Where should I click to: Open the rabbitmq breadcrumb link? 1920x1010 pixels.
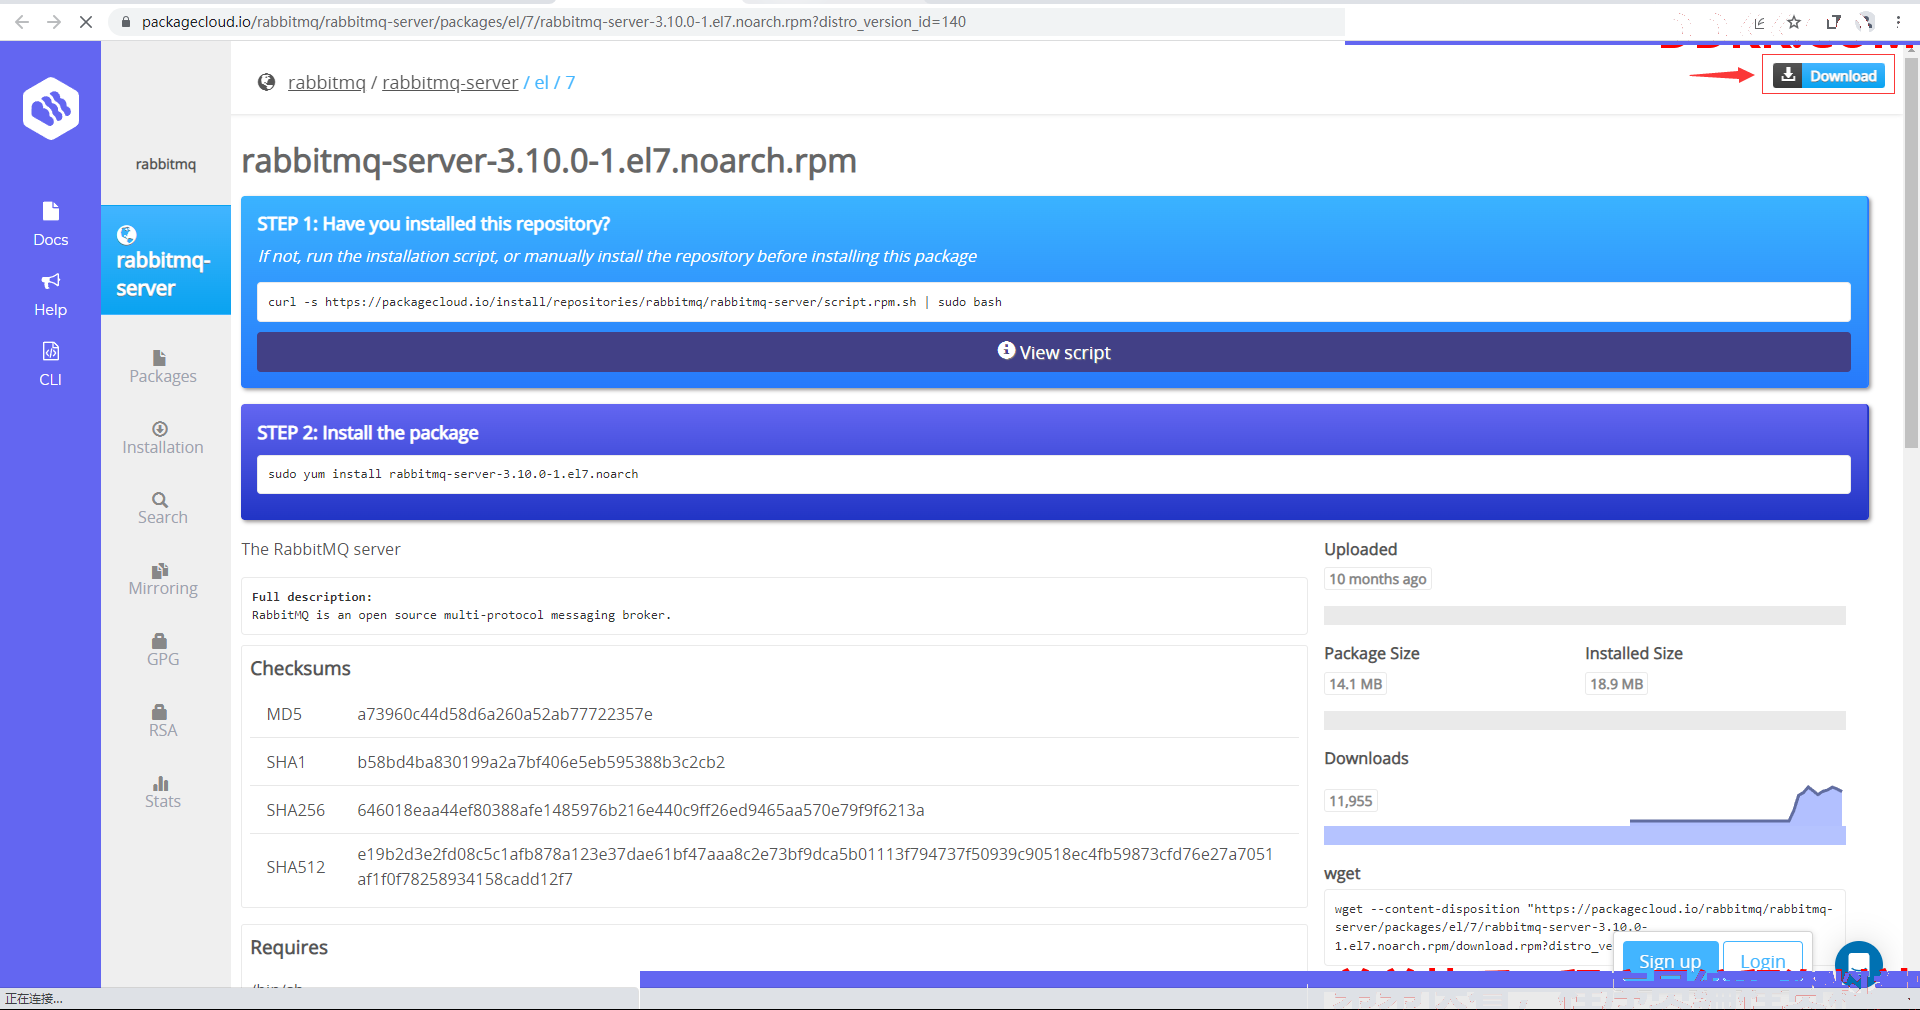pyautogui.click(x=327, y=83)
